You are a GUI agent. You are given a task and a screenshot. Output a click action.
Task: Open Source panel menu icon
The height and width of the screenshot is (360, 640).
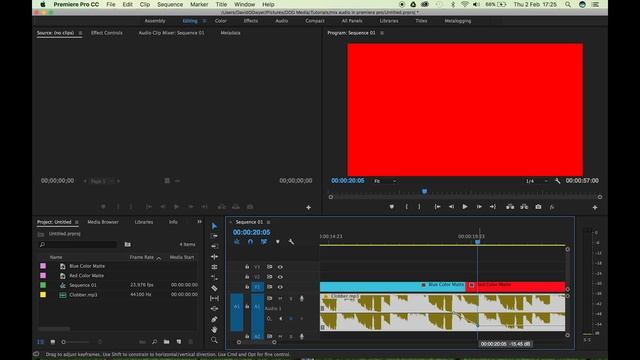pos(80,33)
